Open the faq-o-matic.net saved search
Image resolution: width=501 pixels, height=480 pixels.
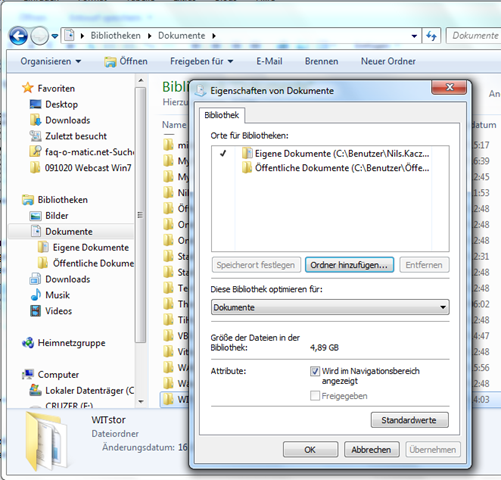pos(82,152)
